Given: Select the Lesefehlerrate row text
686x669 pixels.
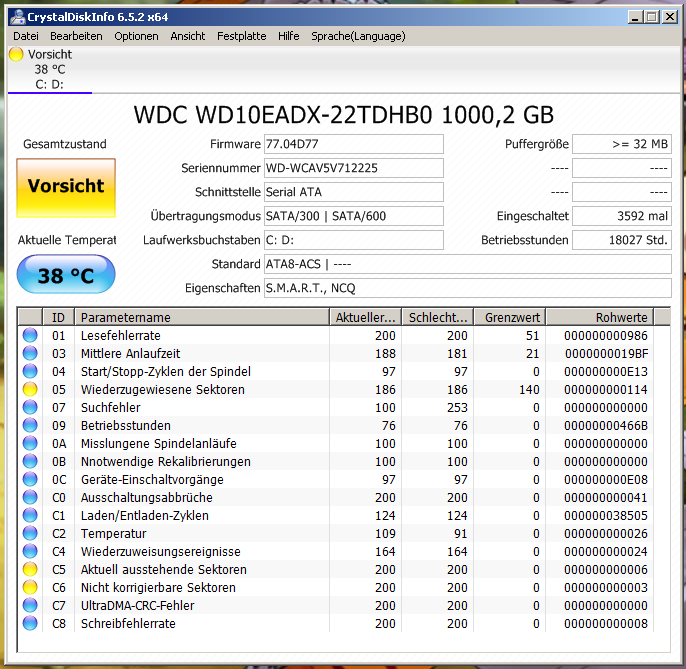Looking at the screenshot, I should click(x=121, y=336).
